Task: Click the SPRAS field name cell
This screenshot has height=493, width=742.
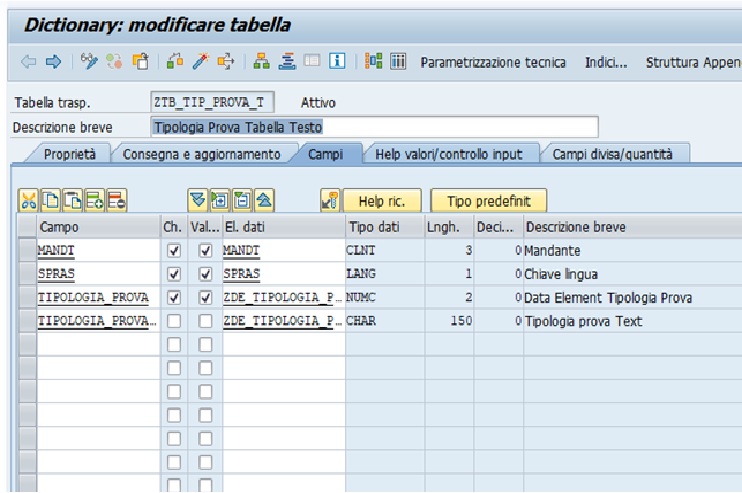Action: 98,274
